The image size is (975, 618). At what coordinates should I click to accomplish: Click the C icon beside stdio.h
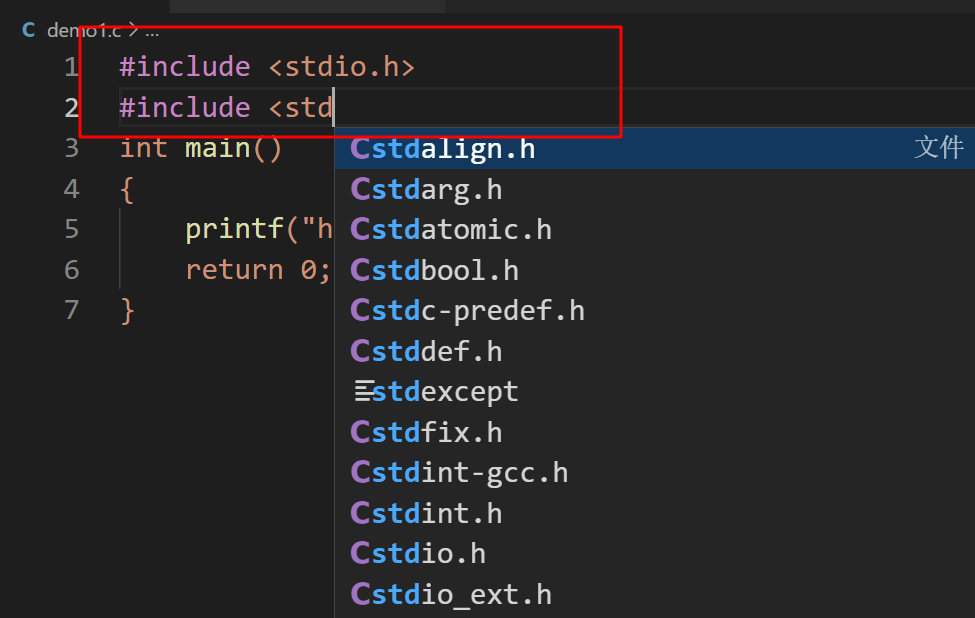pyautogui.click(x=361, y=554)
